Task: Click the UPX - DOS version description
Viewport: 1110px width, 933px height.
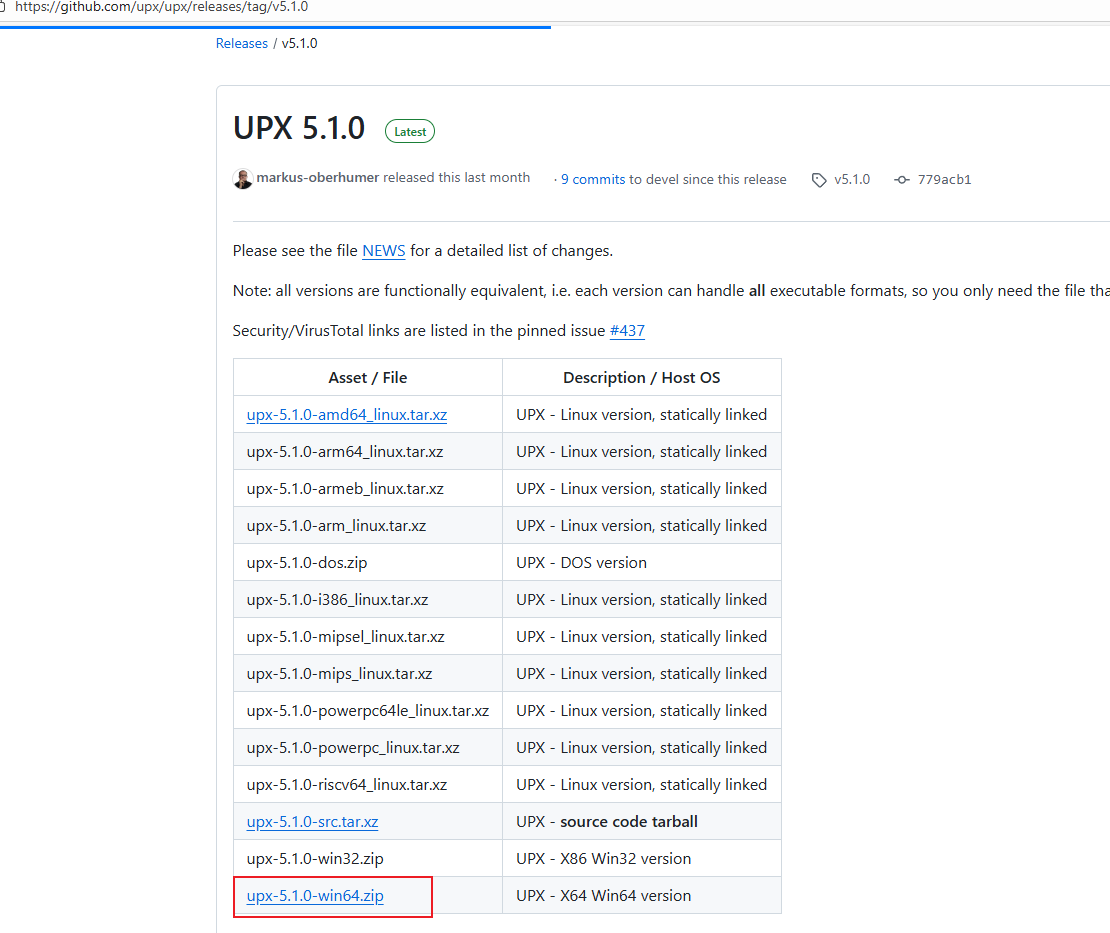Action: pyautogui.click(x=581, y=563)
